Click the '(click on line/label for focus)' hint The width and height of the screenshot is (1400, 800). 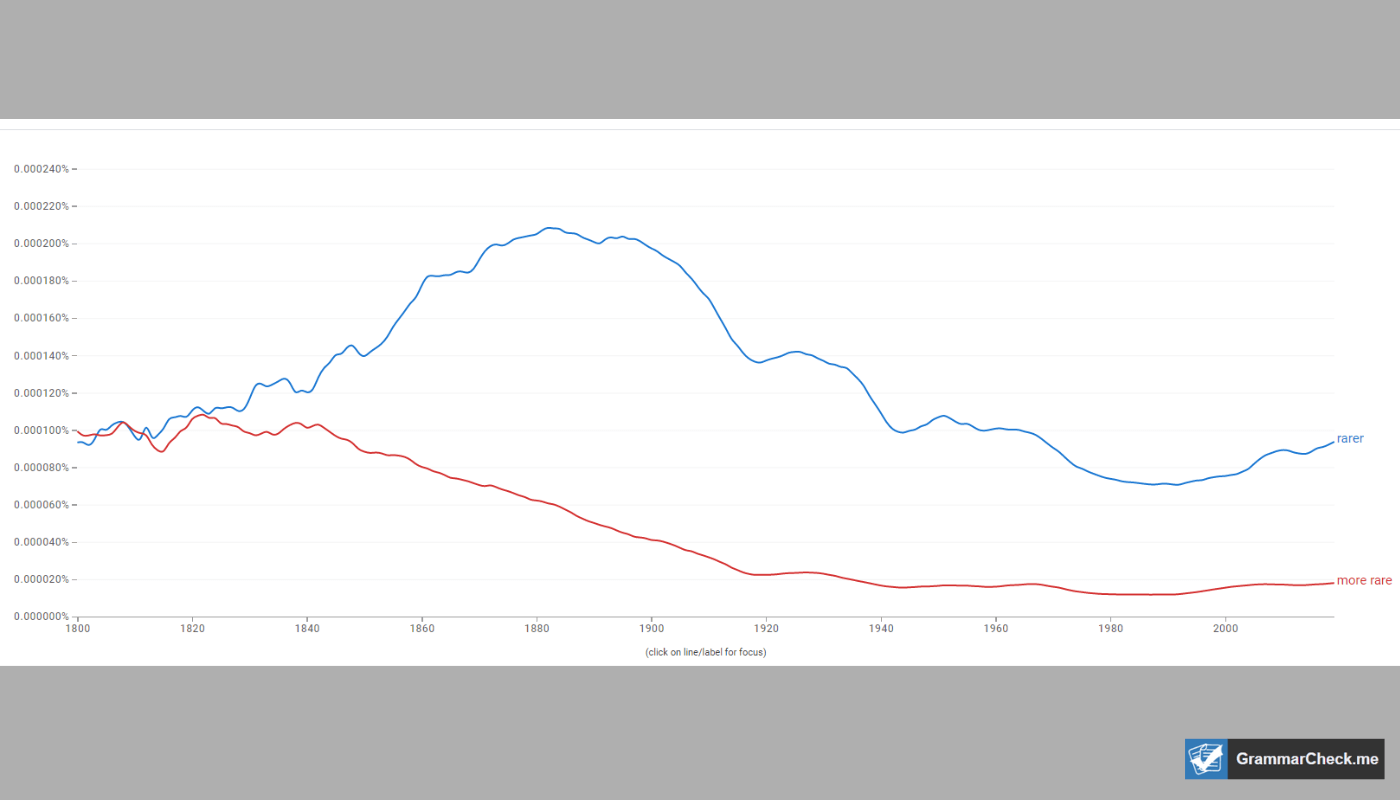click(706, 652)
